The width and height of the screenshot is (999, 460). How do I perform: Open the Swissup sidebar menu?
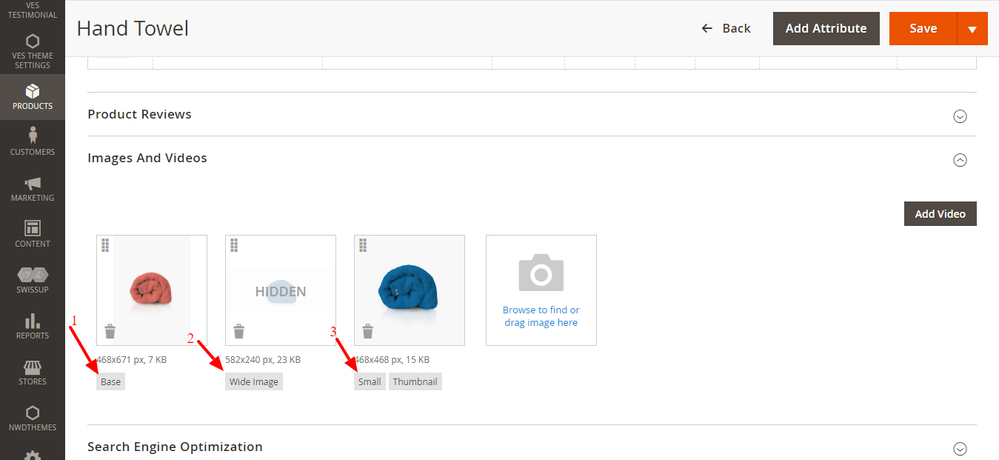32,280
